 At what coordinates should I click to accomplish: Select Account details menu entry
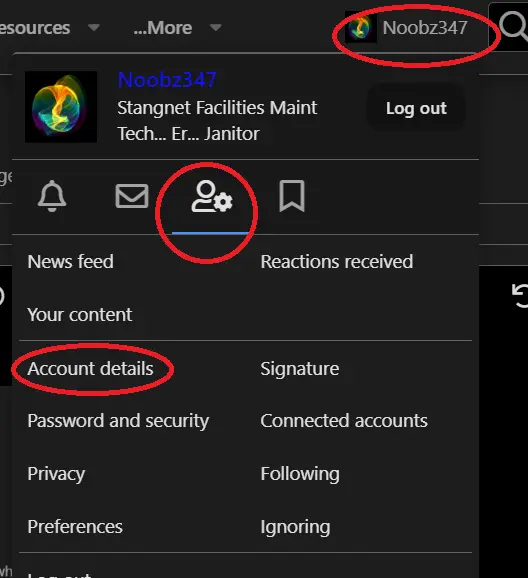pyautogui.click(x=90, y=369)
